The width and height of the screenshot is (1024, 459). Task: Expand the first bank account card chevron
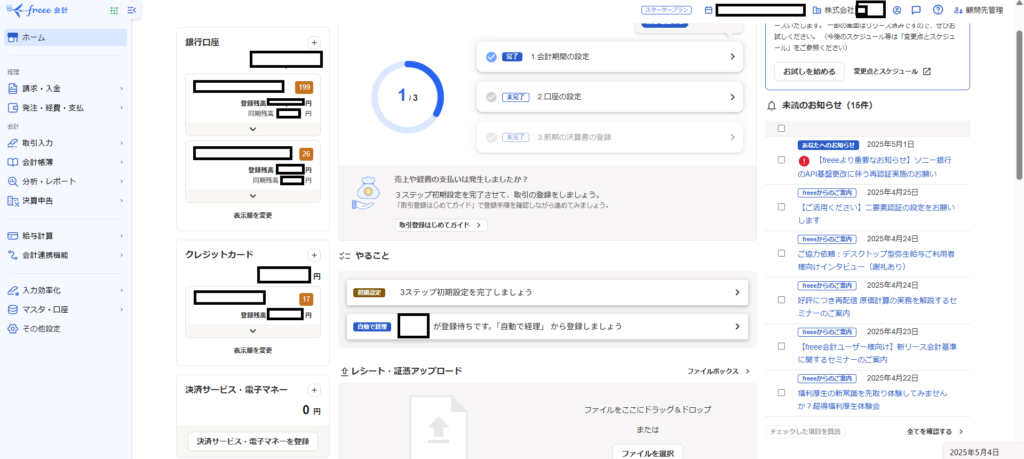pos(253,129)
